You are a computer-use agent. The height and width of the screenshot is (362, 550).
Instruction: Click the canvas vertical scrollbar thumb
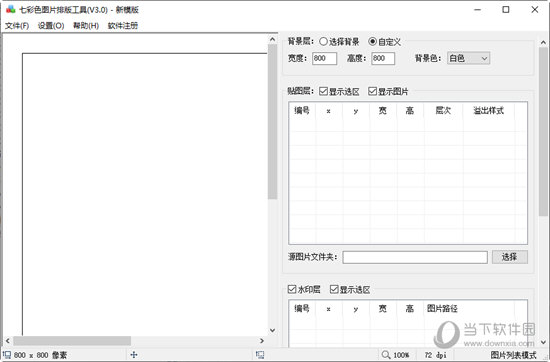[273, 122]
